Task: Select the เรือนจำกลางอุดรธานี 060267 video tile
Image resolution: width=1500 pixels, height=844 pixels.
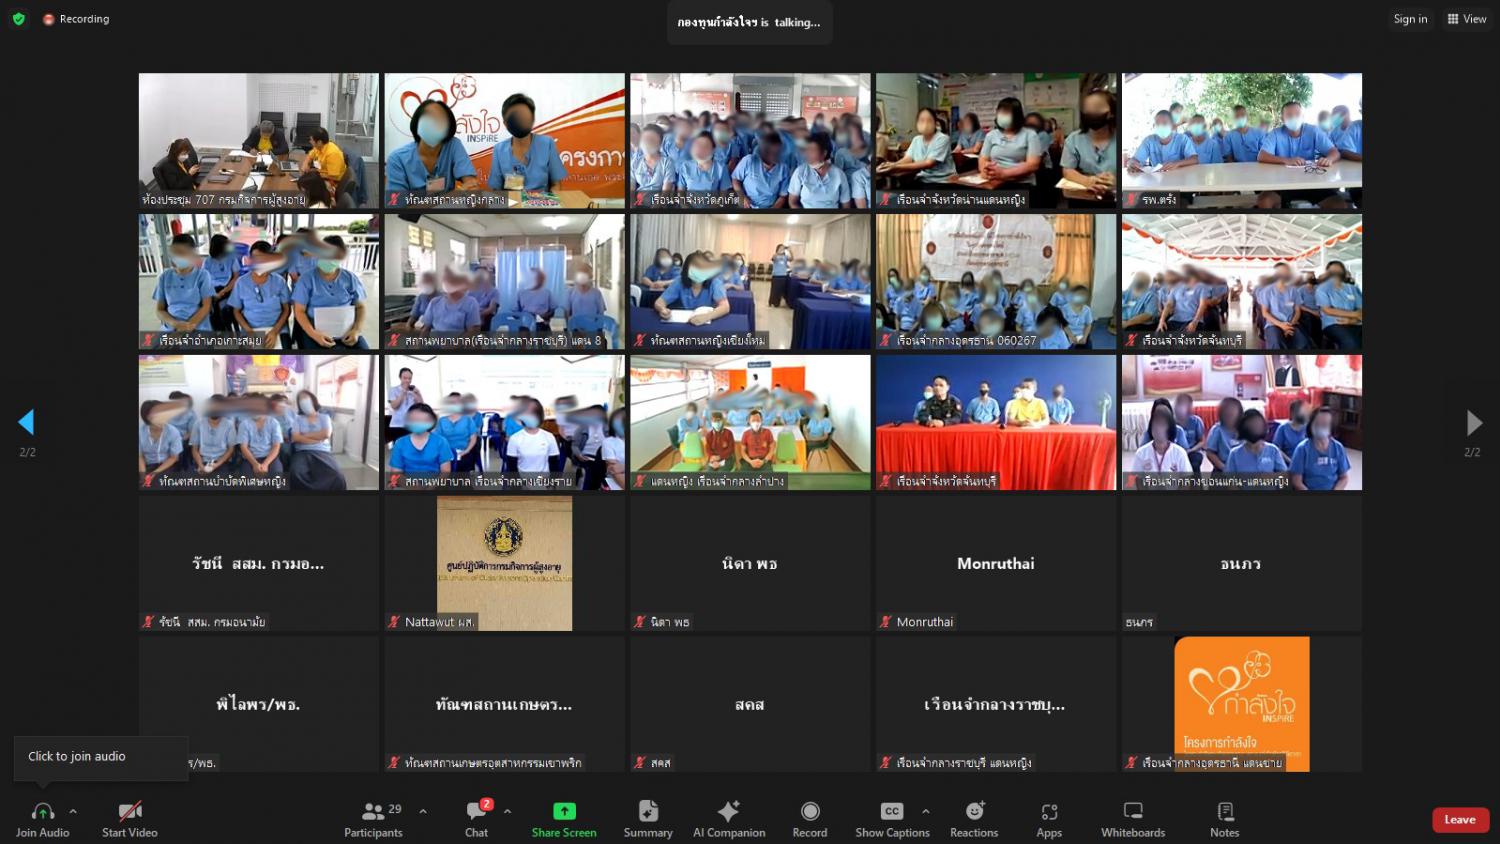Action: click(996, 281)
